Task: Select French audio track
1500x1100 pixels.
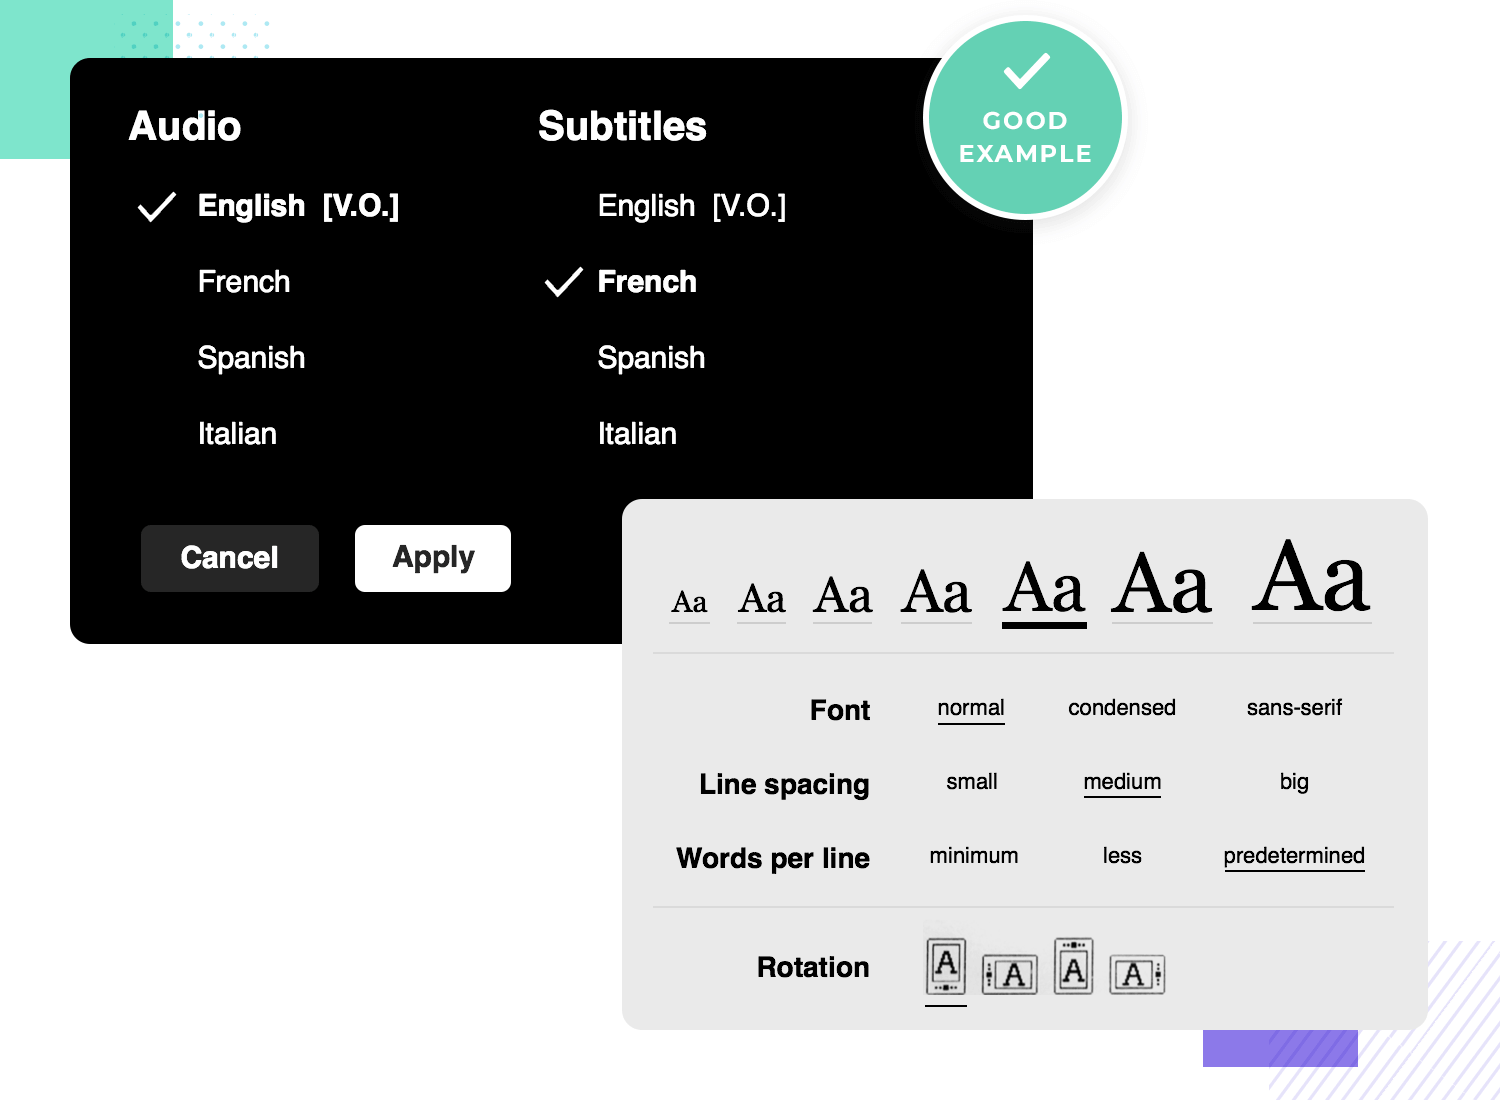Action: [244, 282]
